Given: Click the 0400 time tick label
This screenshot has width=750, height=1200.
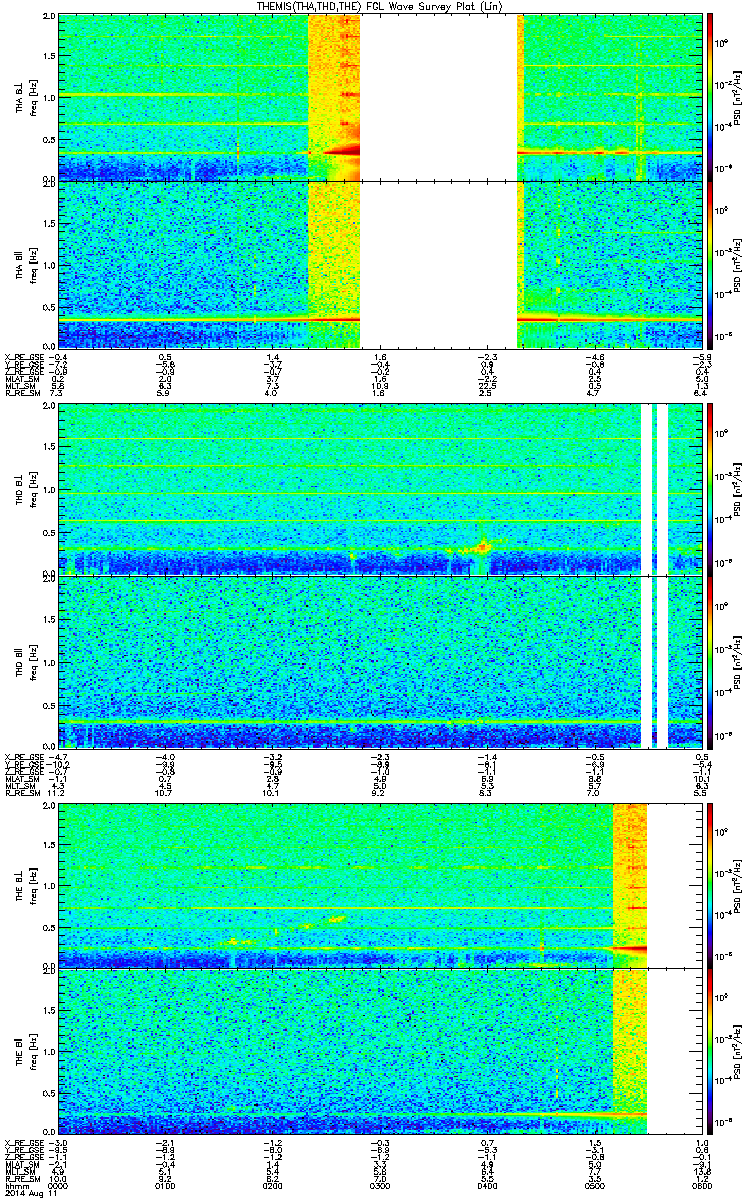Looking at the screenshot, I should (485, 1186).
